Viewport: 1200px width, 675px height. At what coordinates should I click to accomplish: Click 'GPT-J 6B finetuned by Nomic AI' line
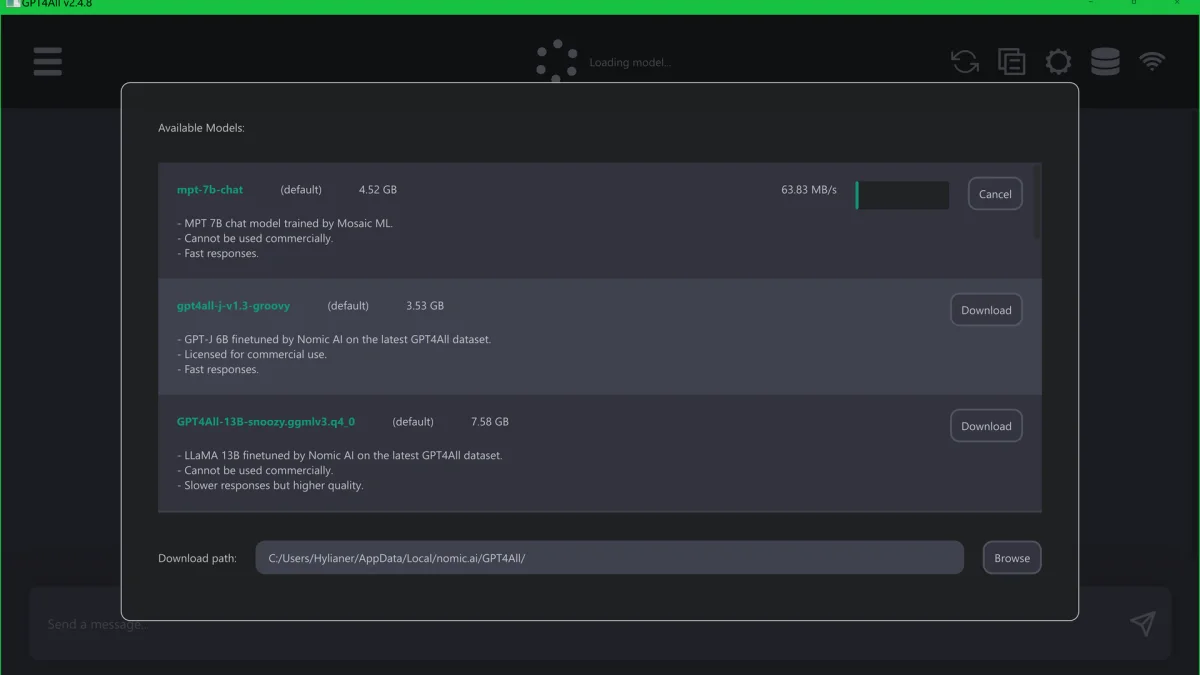334,340
